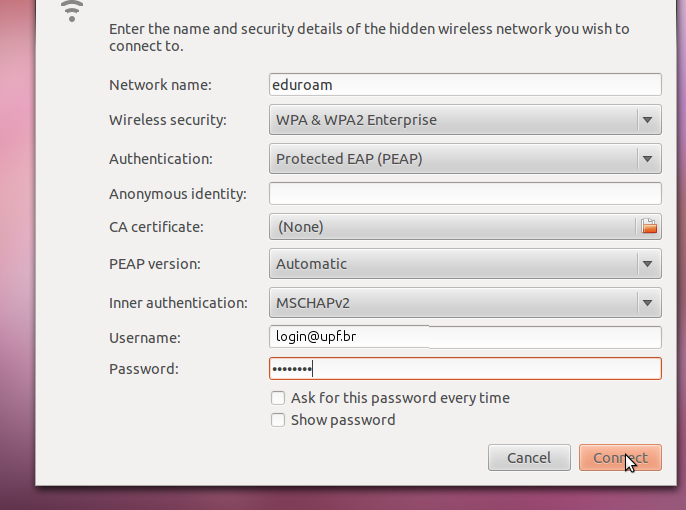Expand the MSCHAPv2 inner authentication list
The width and height of the screenshot is (686, 510).
465,303
